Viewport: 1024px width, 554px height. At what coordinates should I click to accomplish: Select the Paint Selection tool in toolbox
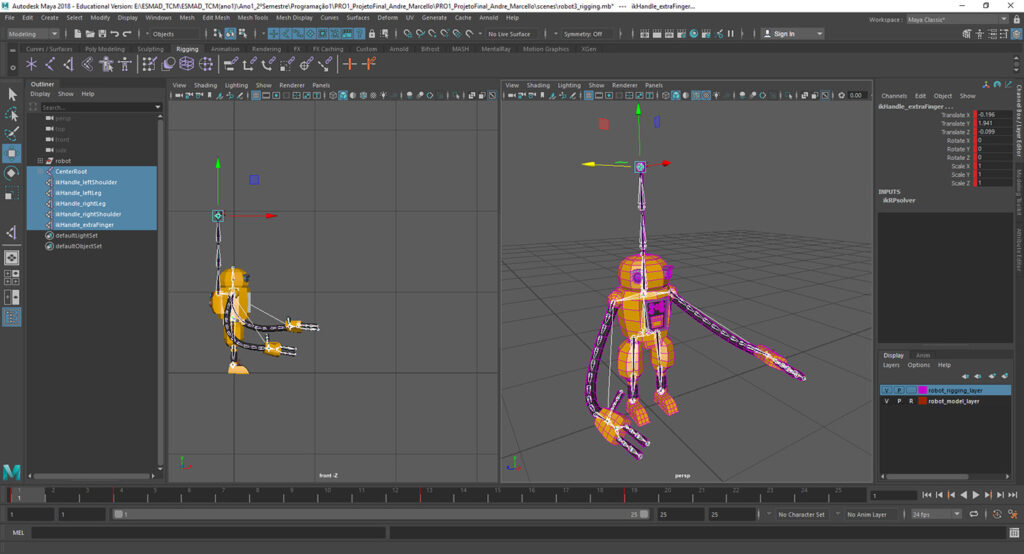[12, 134]
